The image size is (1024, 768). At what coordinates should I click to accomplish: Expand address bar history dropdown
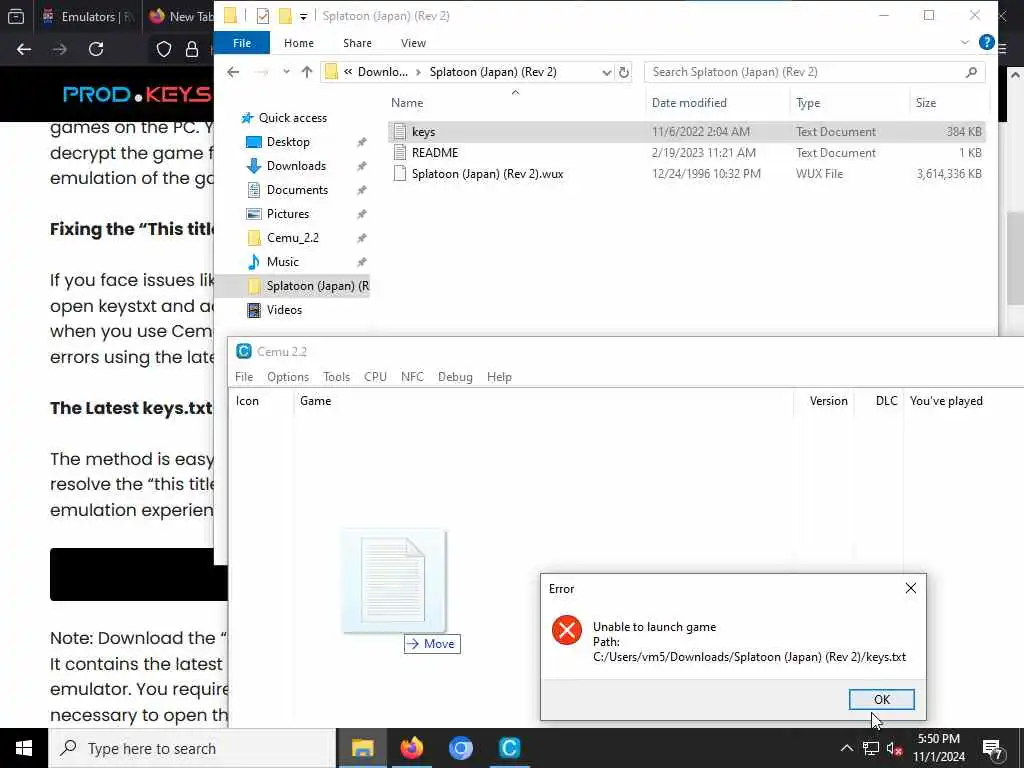click(x=606, y=72)
